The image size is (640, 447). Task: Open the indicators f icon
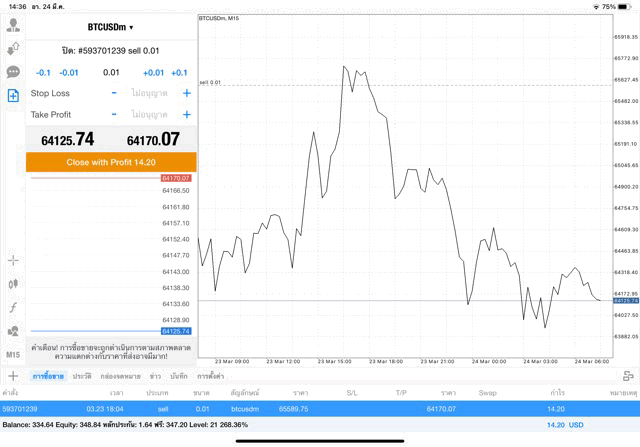point(13,307)
